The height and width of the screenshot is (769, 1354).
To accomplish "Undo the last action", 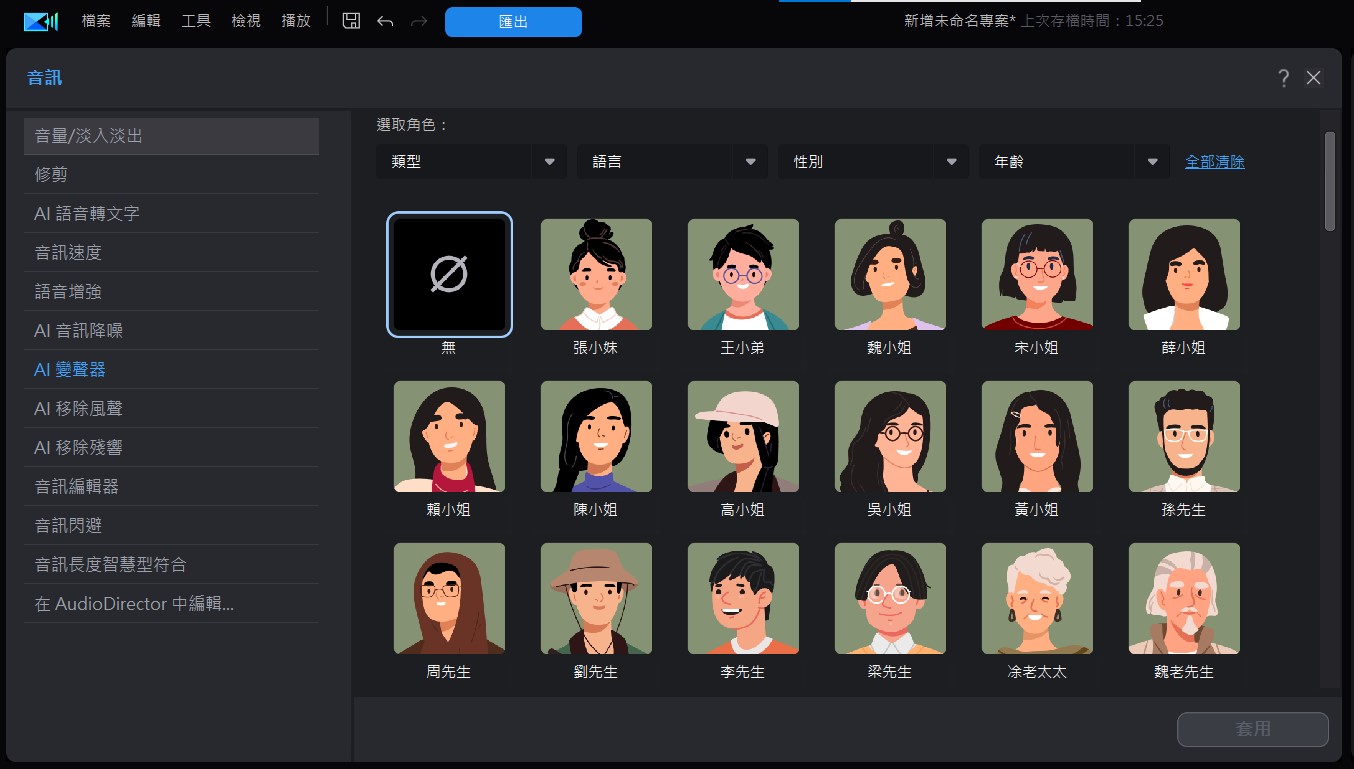I will (x=386, y=21).
